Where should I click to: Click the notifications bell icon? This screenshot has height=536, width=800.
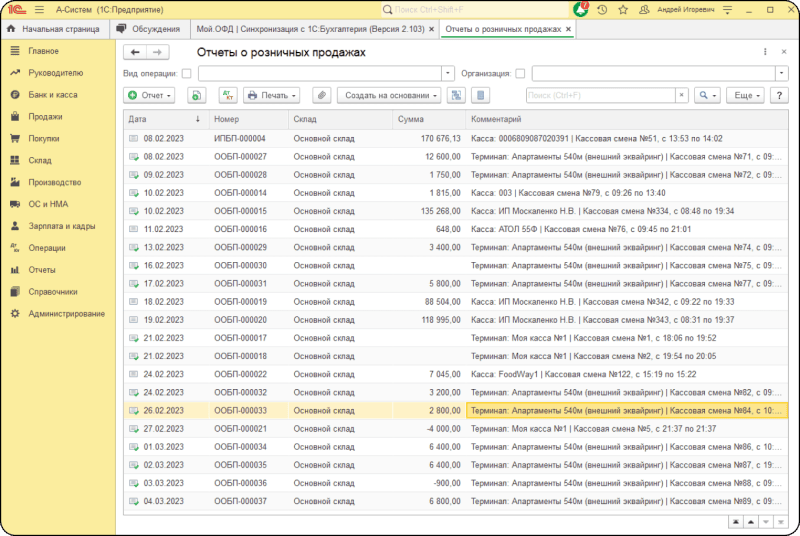pos(581,10)
